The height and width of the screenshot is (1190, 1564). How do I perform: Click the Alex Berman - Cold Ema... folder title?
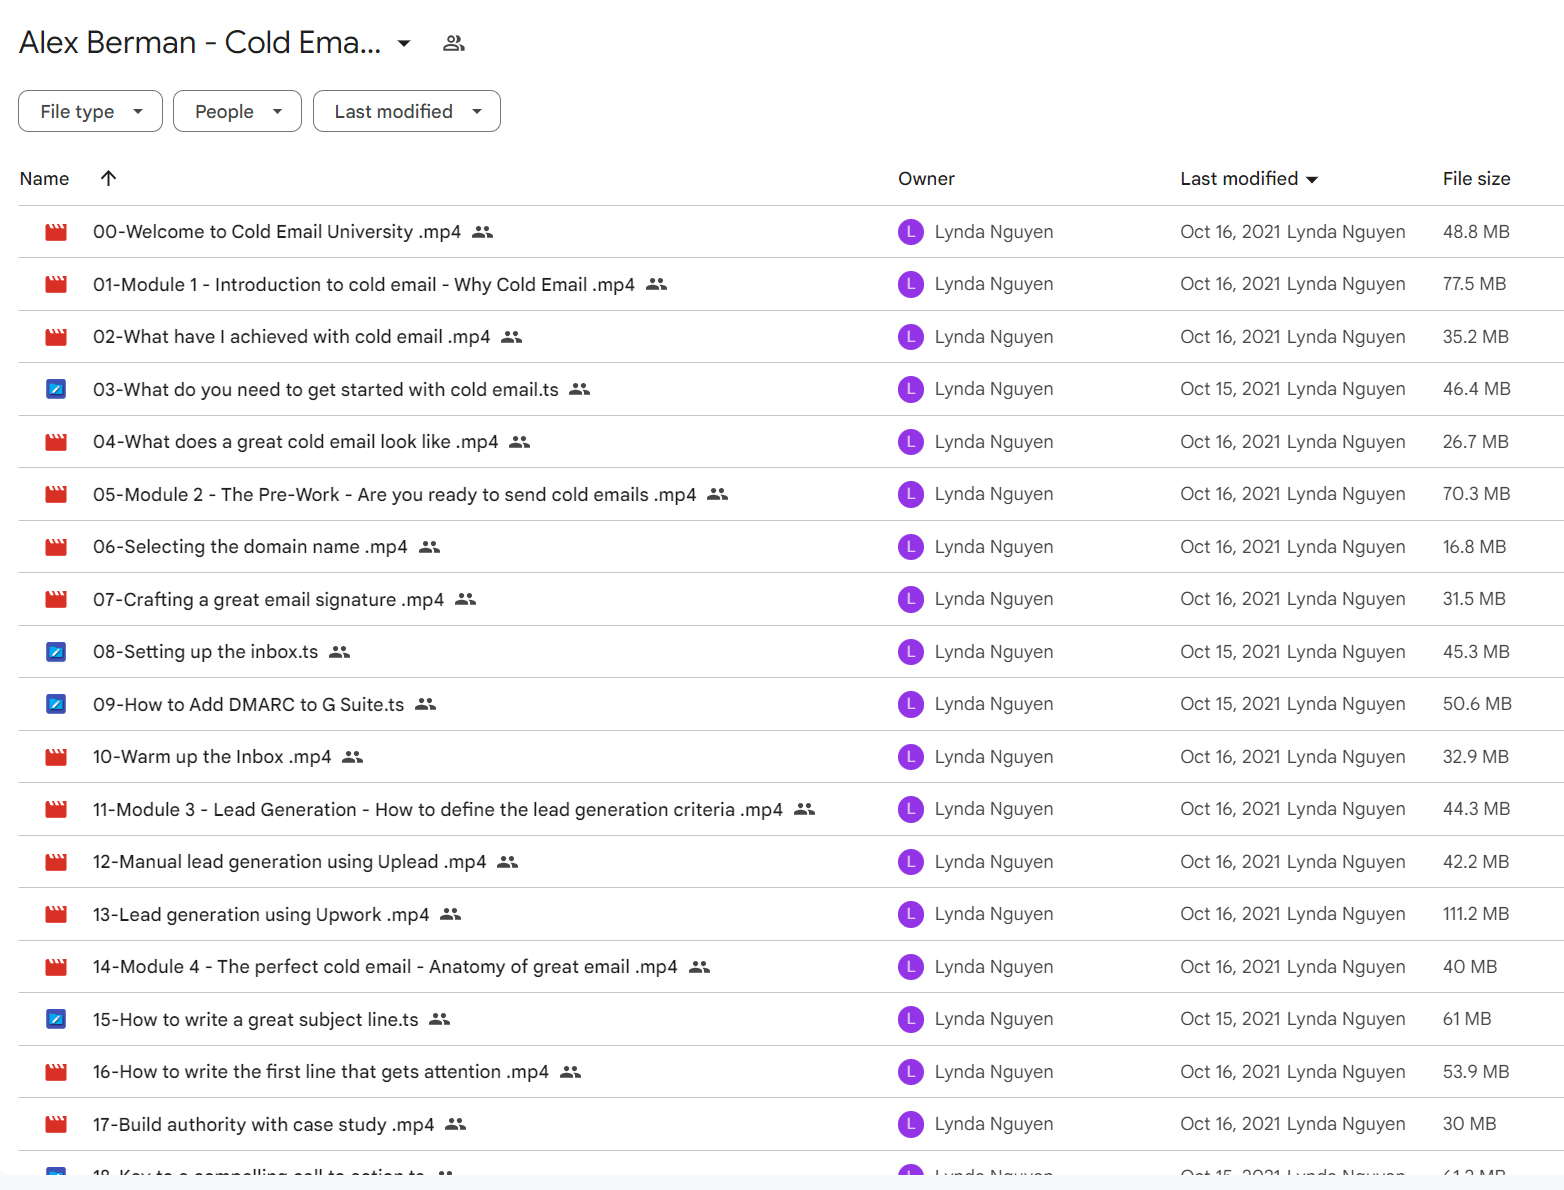200,42
